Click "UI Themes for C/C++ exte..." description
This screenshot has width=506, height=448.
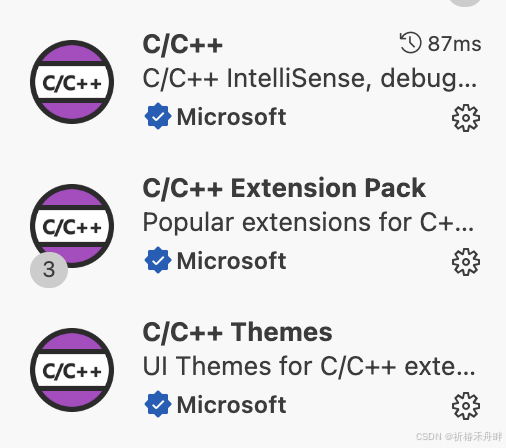coord(309,367)
